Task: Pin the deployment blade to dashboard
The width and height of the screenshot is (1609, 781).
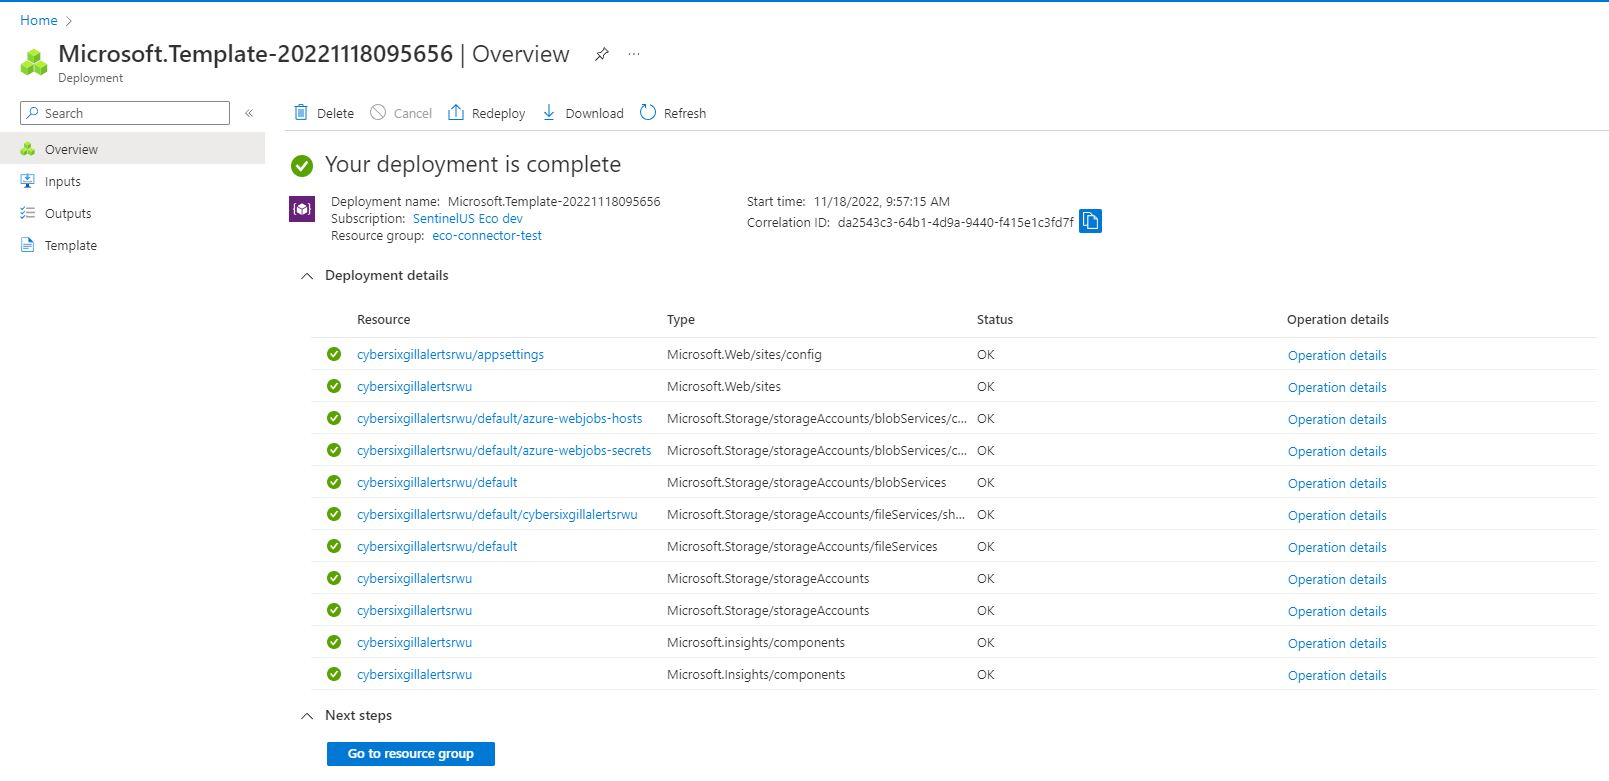Action: (601, 54)
